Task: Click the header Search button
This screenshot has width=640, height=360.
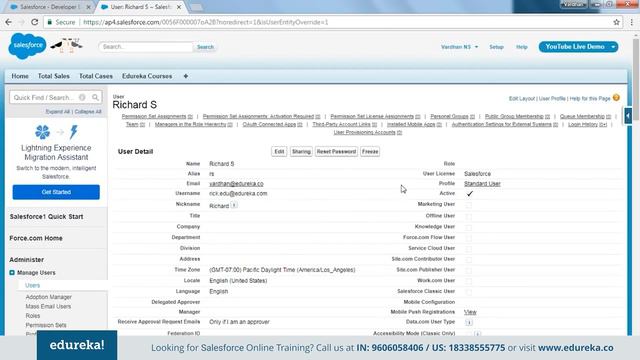Action: (x=205, y=47)
